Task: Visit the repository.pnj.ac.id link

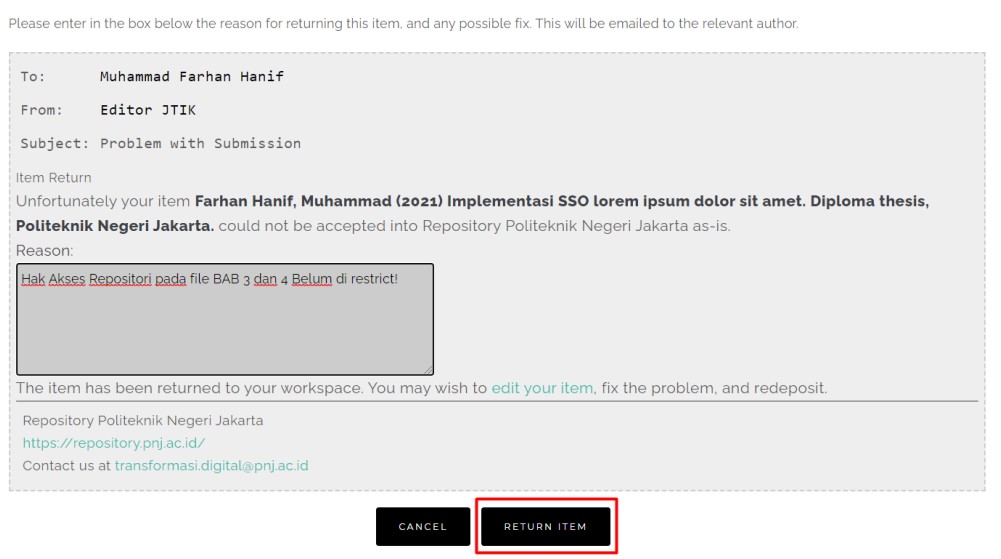Action: [x=114, y=443]
